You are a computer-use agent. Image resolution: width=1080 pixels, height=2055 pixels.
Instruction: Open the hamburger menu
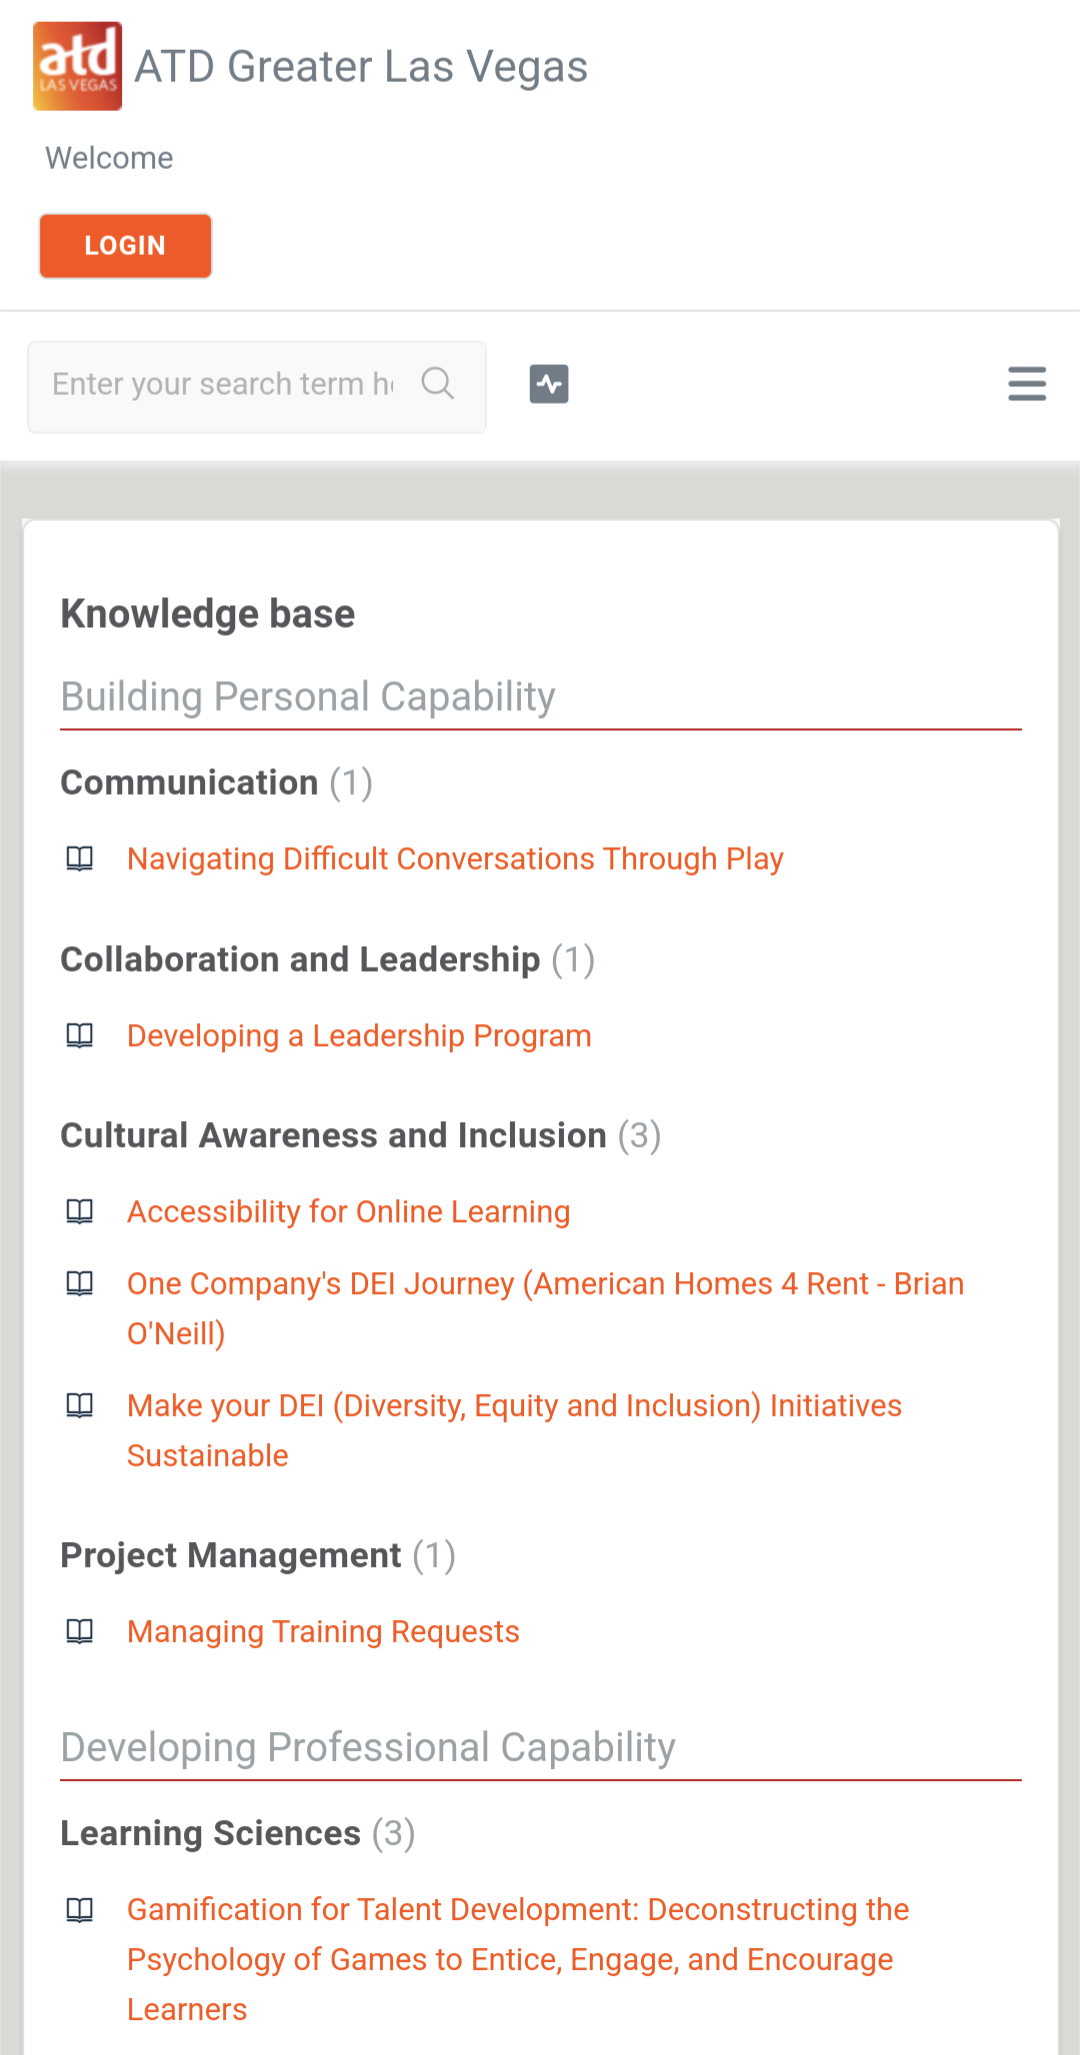tap(1027, 384)
